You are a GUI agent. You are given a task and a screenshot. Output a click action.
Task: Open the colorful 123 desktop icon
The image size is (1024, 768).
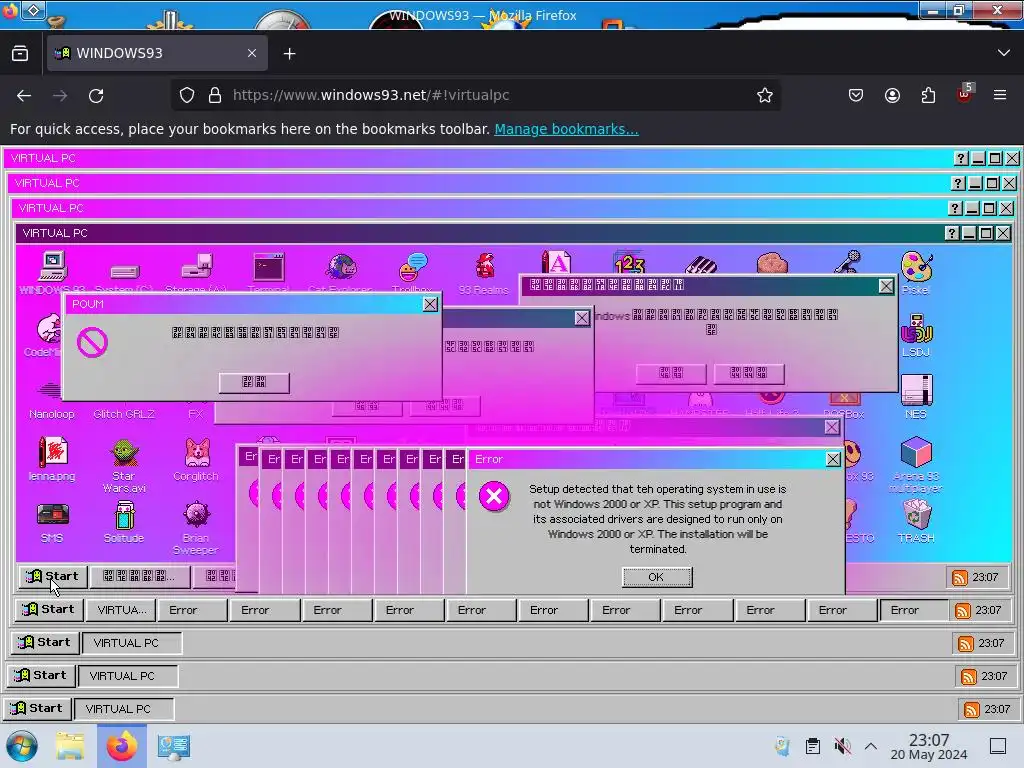pos(629,263)
